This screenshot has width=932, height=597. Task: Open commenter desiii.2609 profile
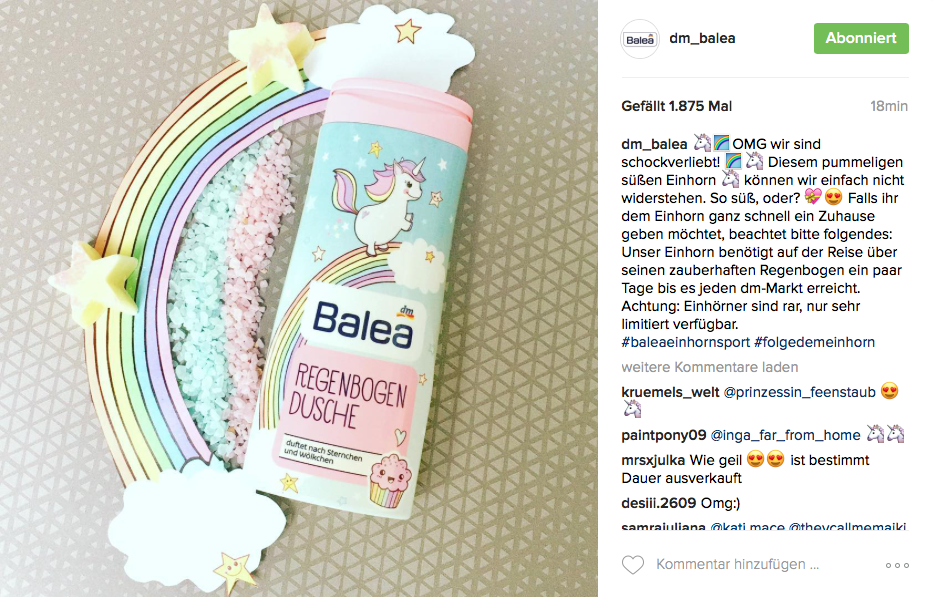pyautogui.click(x=659, y=502)
